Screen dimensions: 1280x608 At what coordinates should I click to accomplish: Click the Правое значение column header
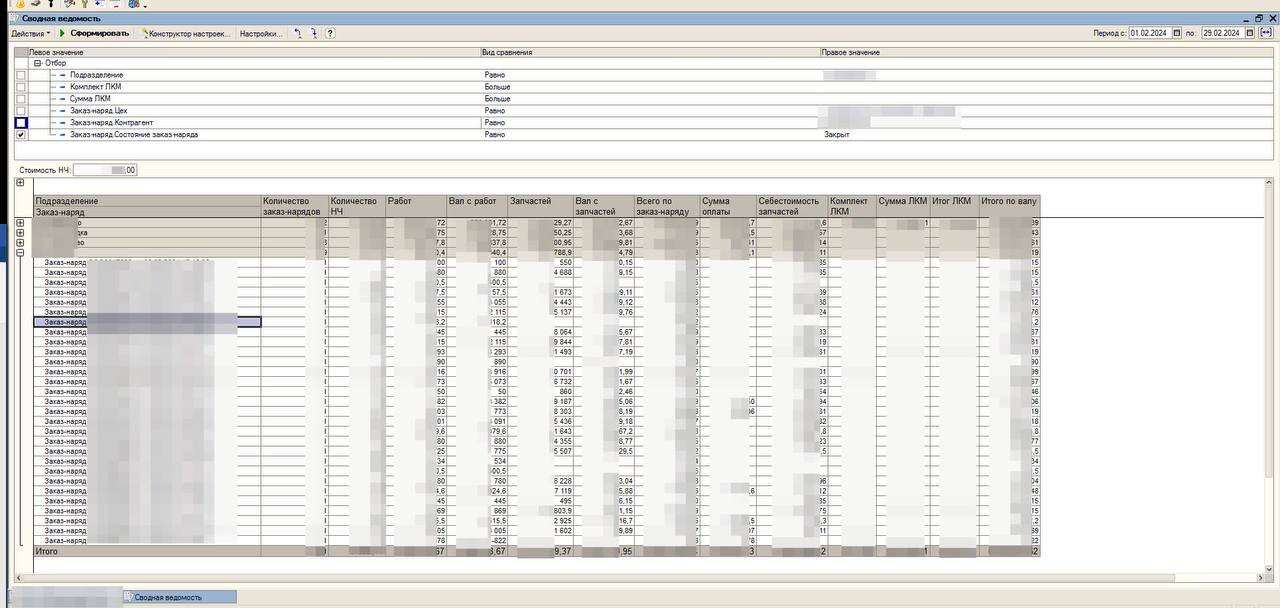tap(1046, 52)
